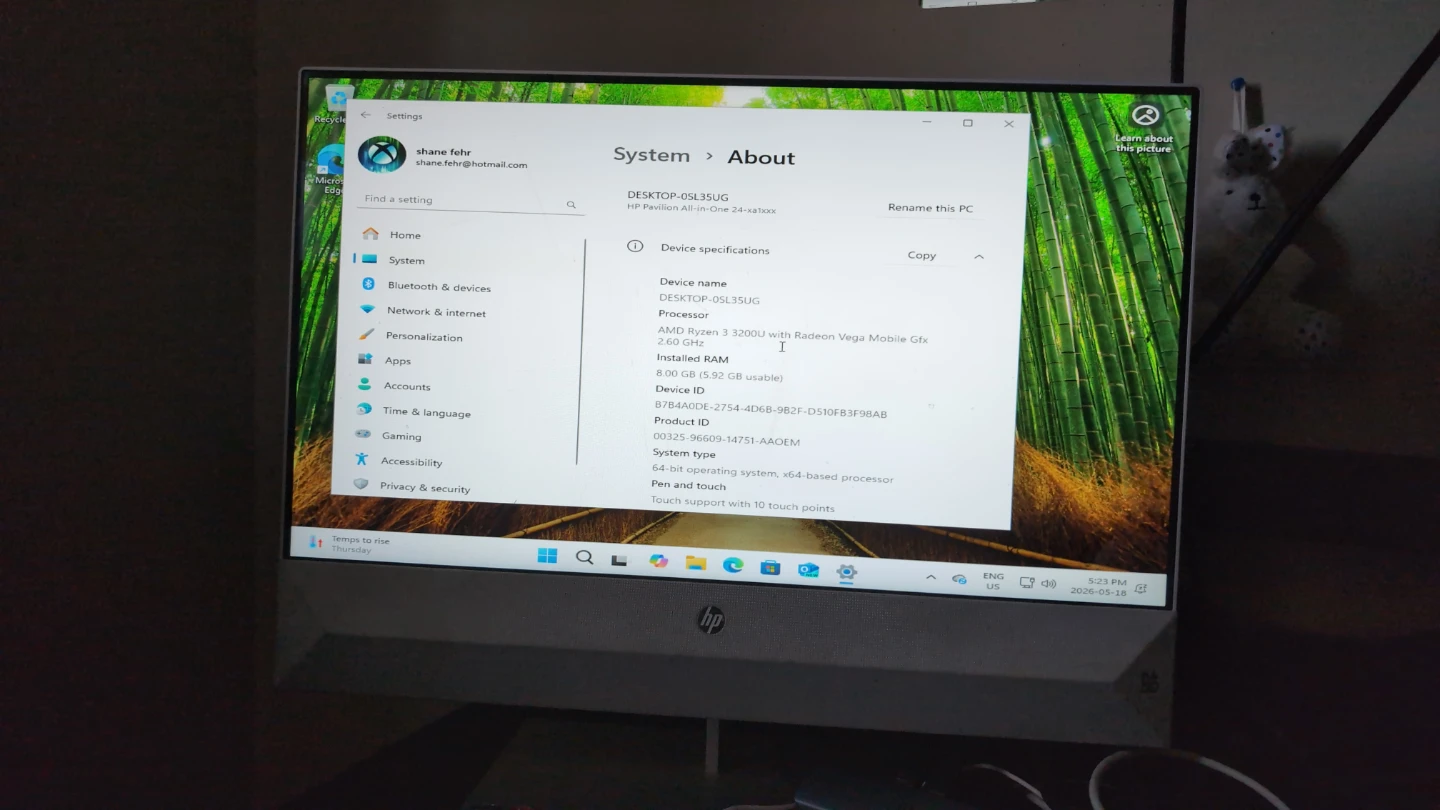Click the search magnifier in Find a setting
The image size is (1440, 810).
(x=571, y=204)
